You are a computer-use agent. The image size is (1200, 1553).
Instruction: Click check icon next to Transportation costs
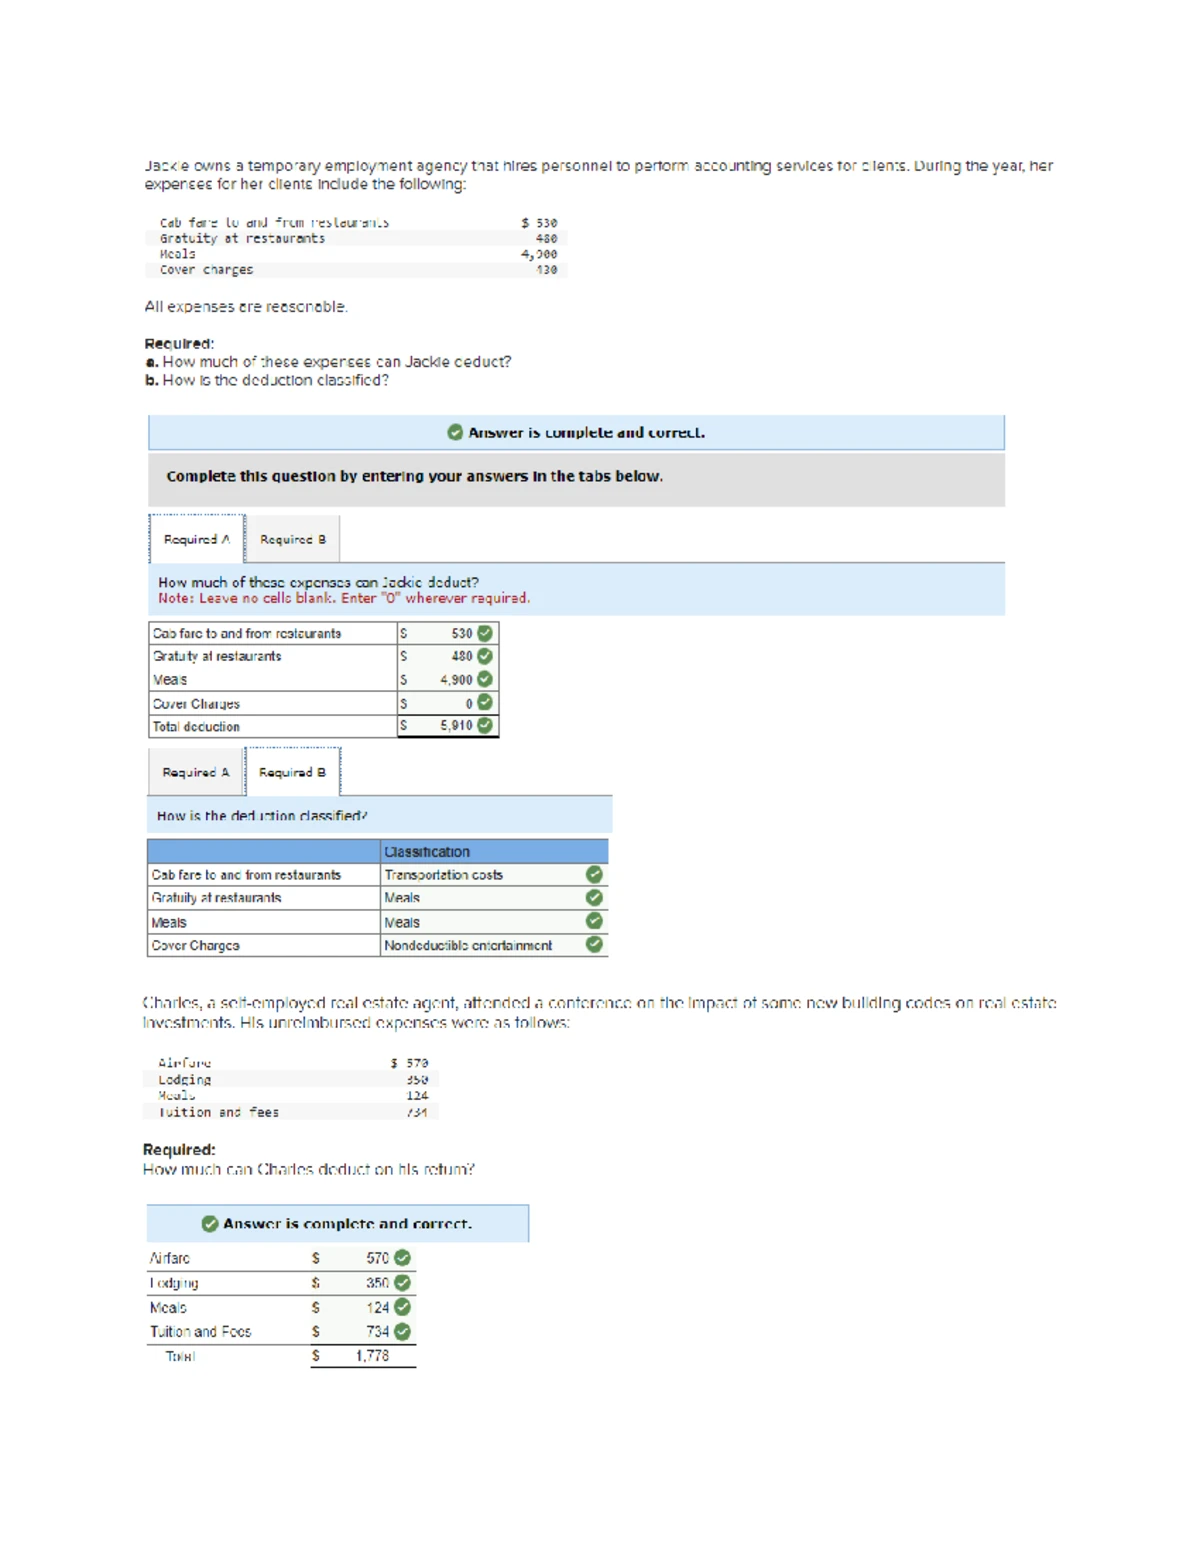[x=594, y=874]
